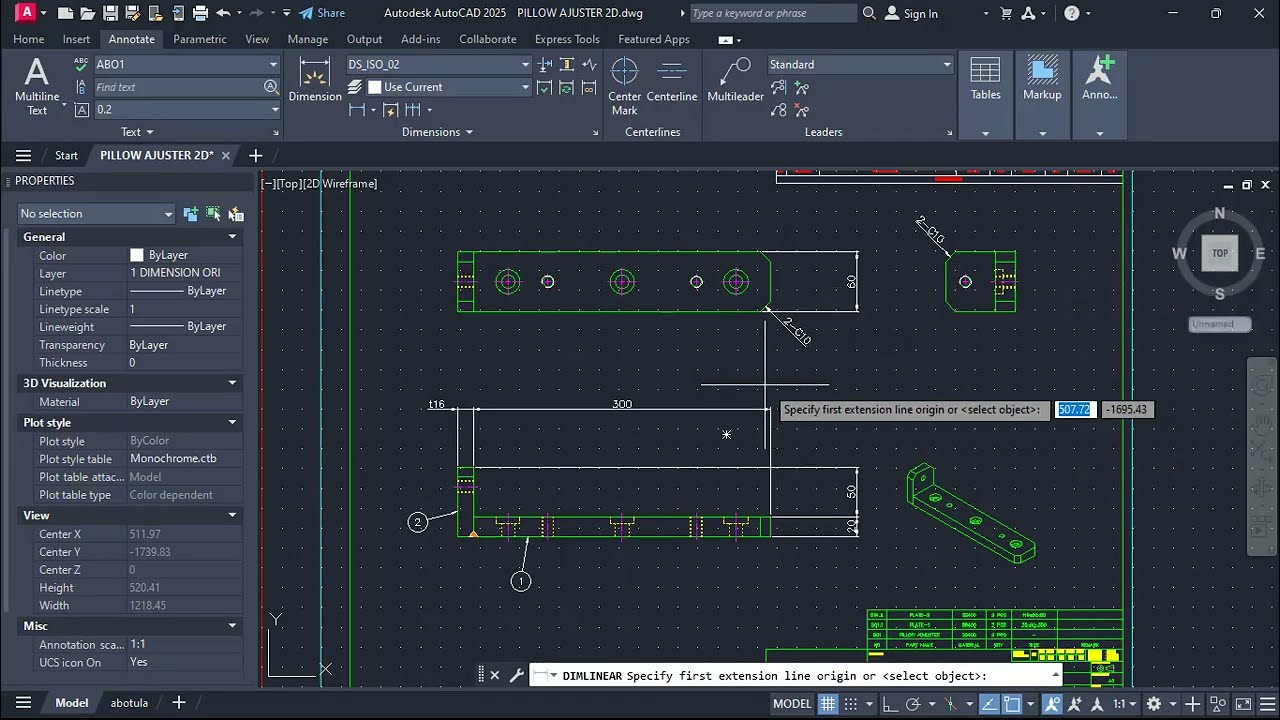
Task: Click the search magnifier icon
Action: tap(869, 13)
